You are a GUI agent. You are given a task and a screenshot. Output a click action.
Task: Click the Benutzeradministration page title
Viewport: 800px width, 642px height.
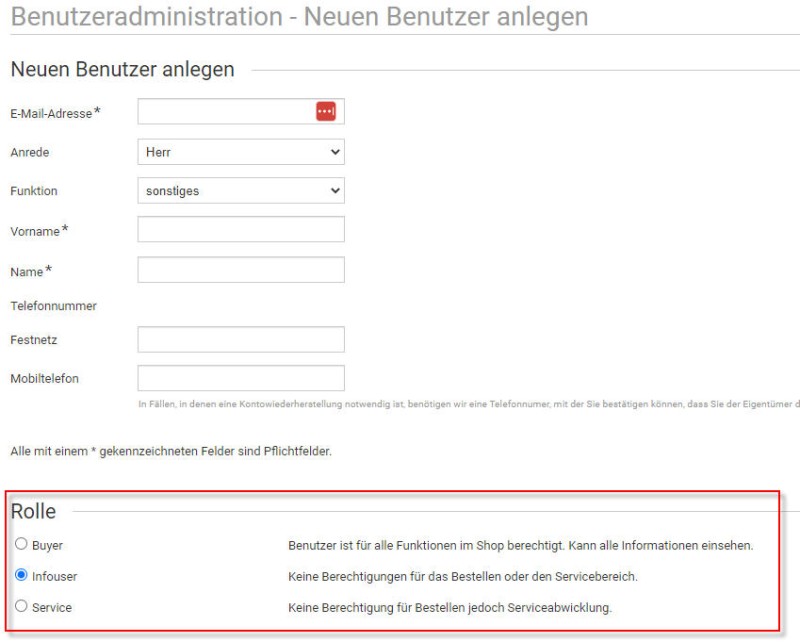[x=298, y=17]
